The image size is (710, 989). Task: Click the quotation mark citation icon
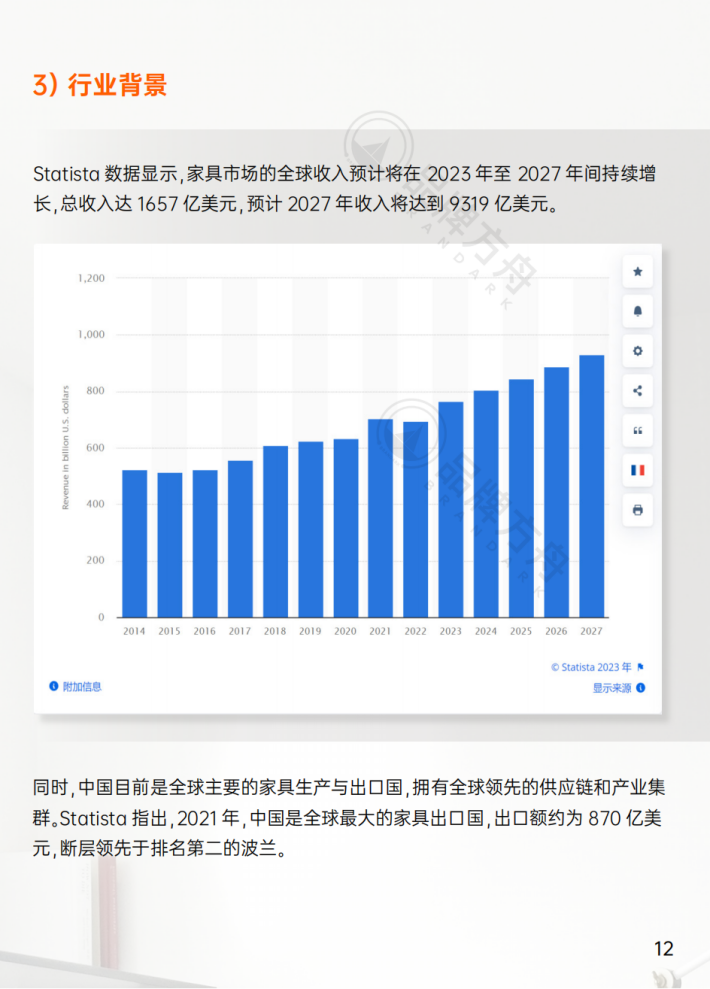pyautogui.click(x=637, y=430)
